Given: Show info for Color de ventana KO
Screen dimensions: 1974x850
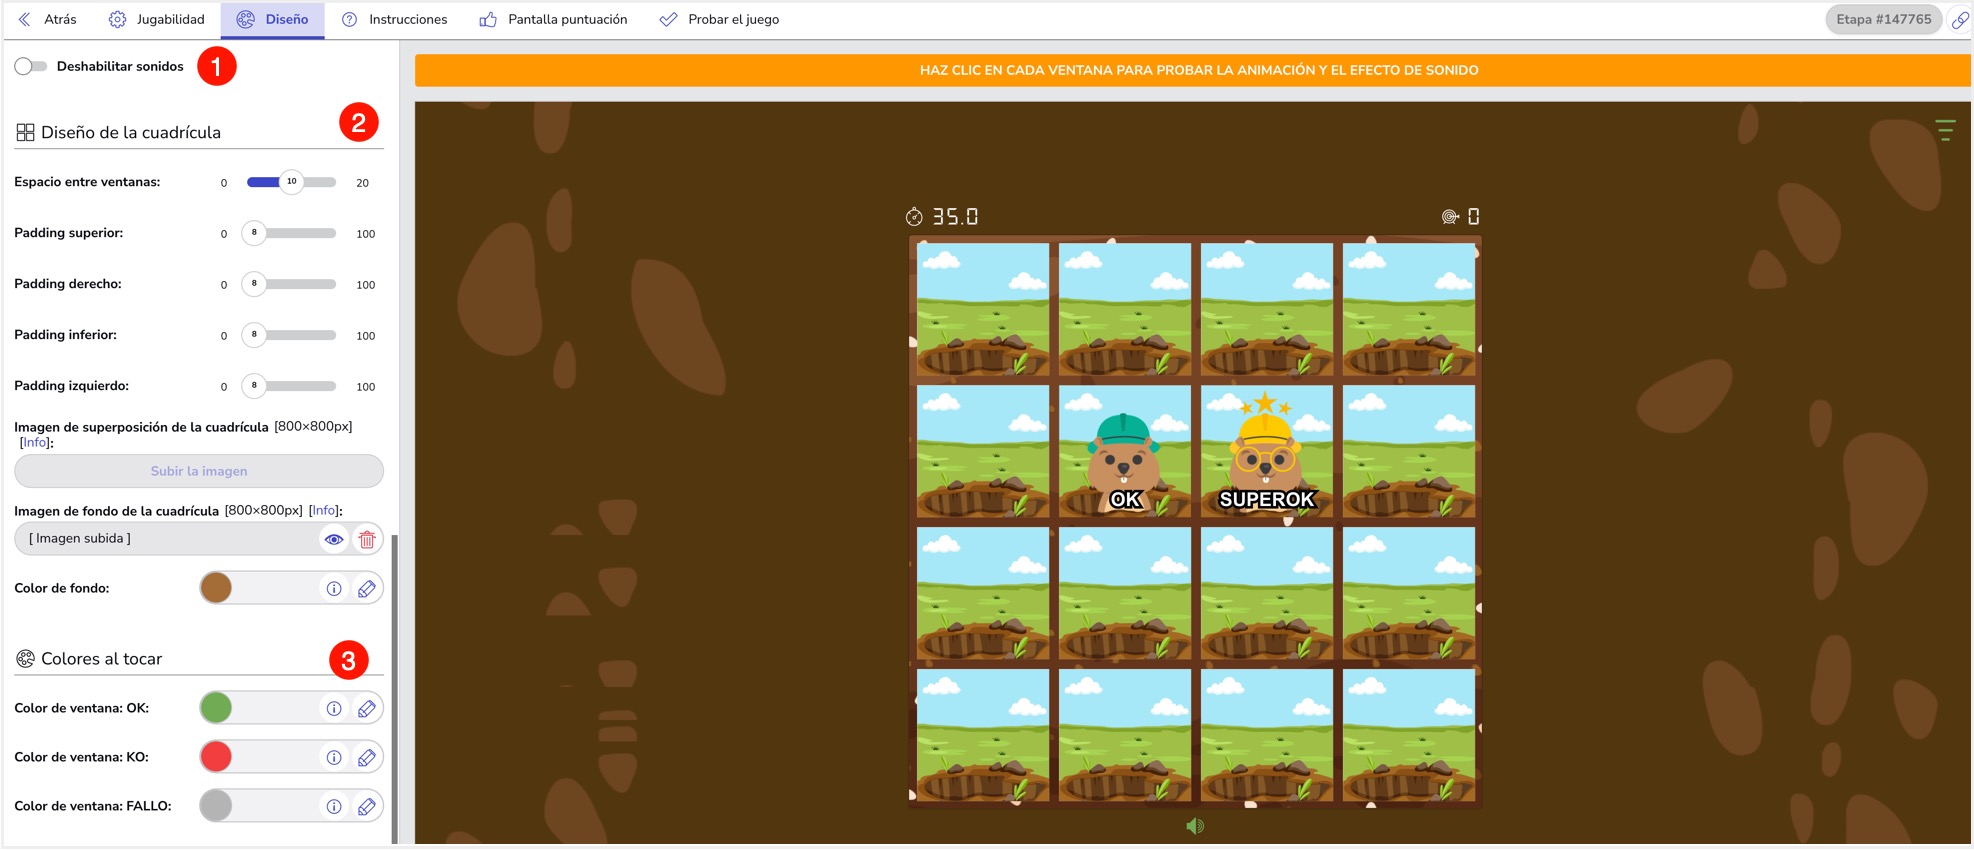Looking at the screenshot, I should pos(334,758).
